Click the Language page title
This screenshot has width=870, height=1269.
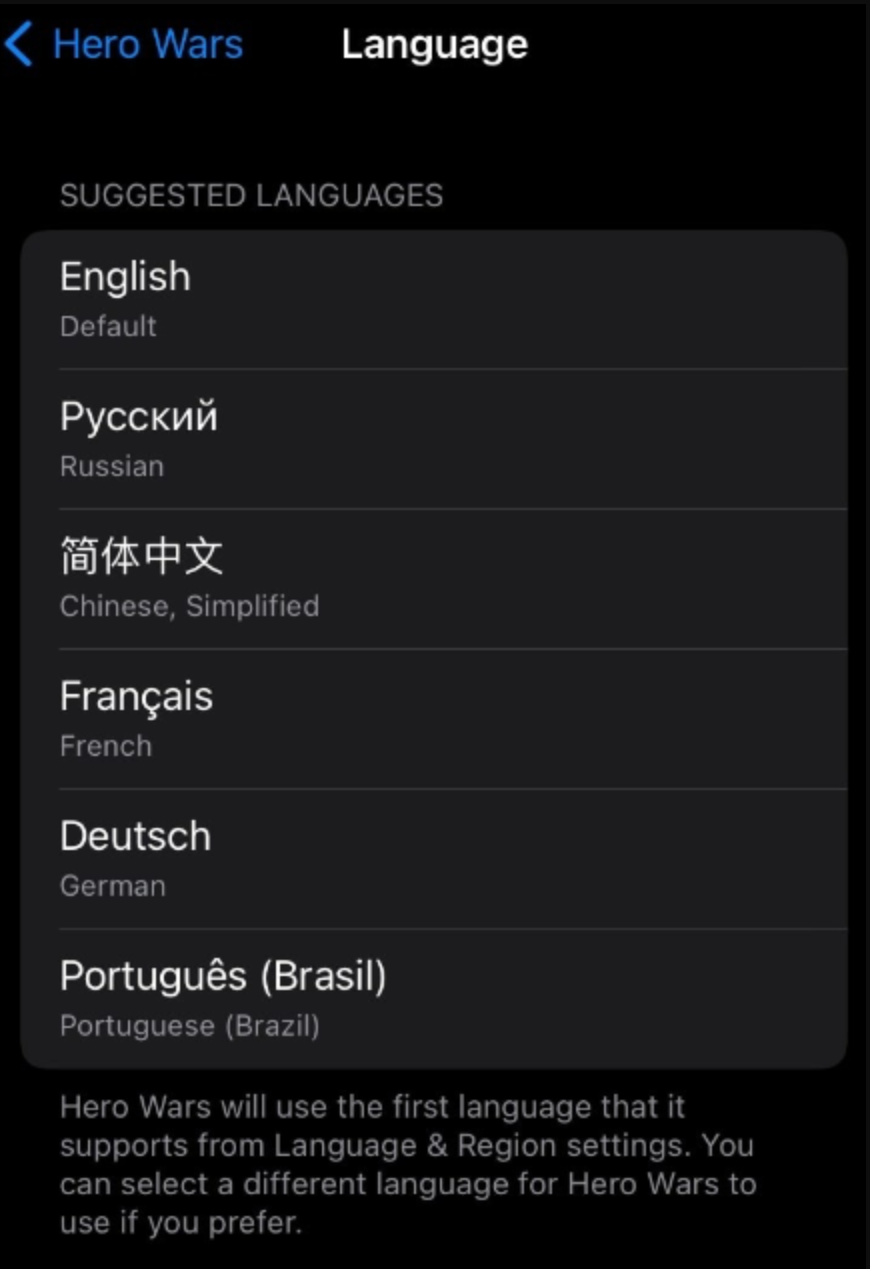[x=434, y=45]
